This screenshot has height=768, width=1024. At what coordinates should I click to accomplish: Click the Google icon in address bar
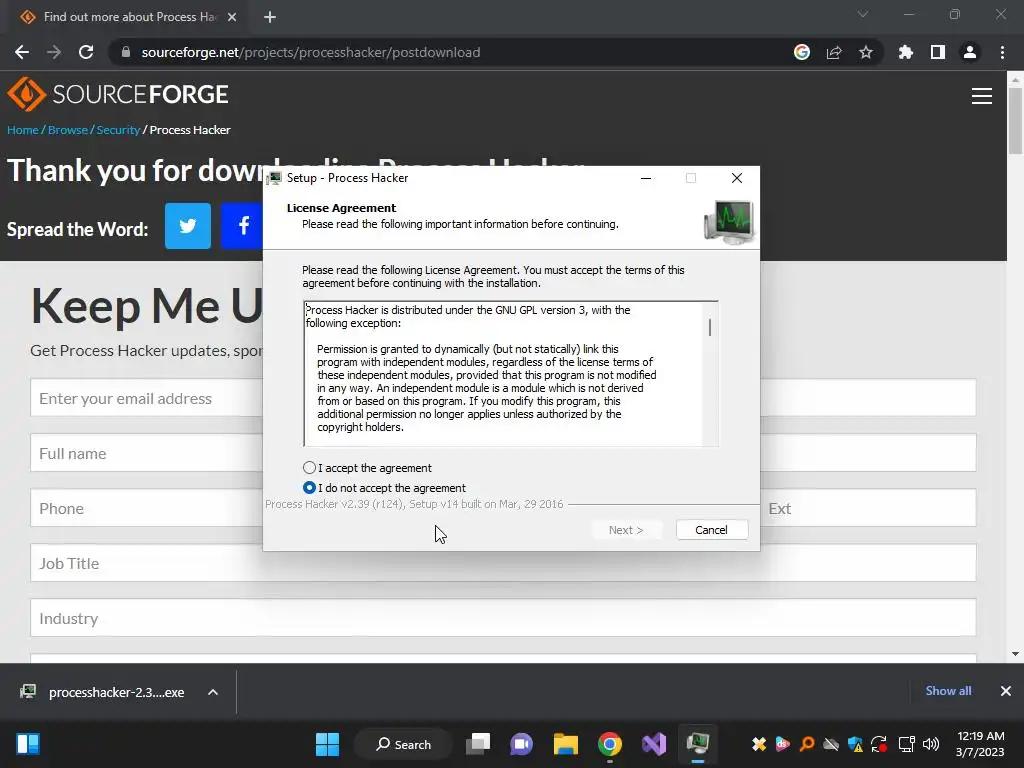point(802,52)
